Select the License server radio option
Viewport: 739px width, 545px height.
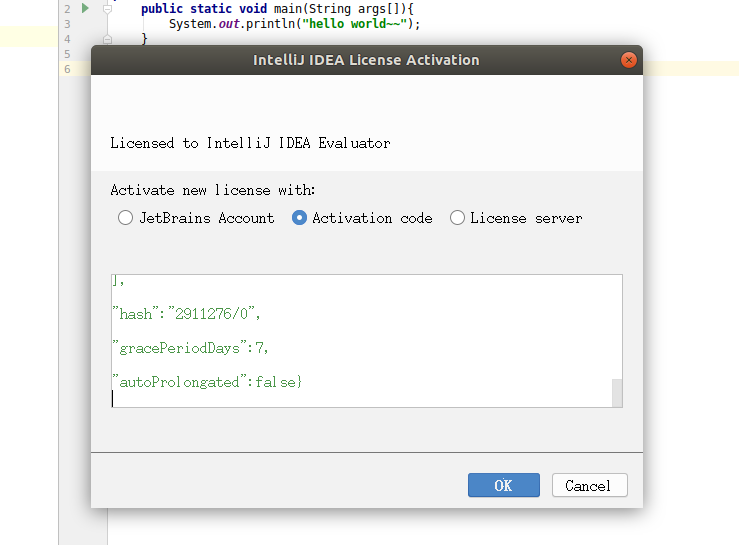point(457,218)
